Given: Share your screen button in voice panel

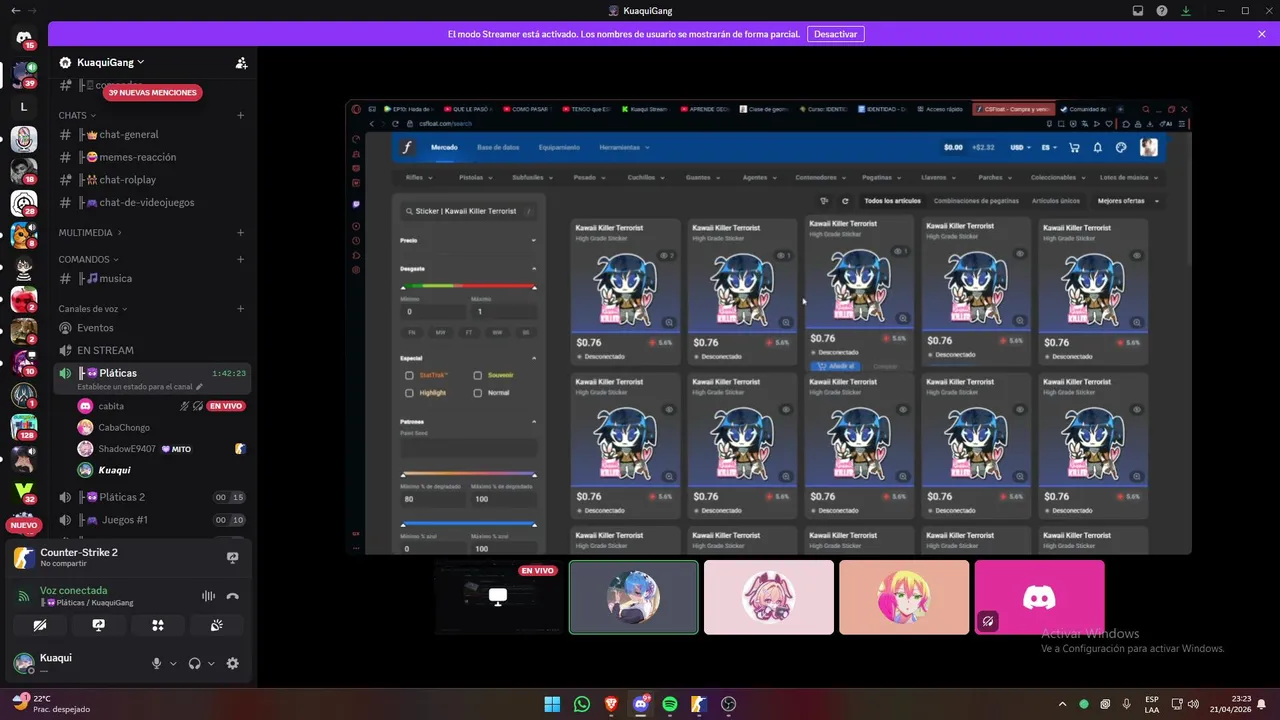Looking at the screenshot, I should [x=98, y=625].
